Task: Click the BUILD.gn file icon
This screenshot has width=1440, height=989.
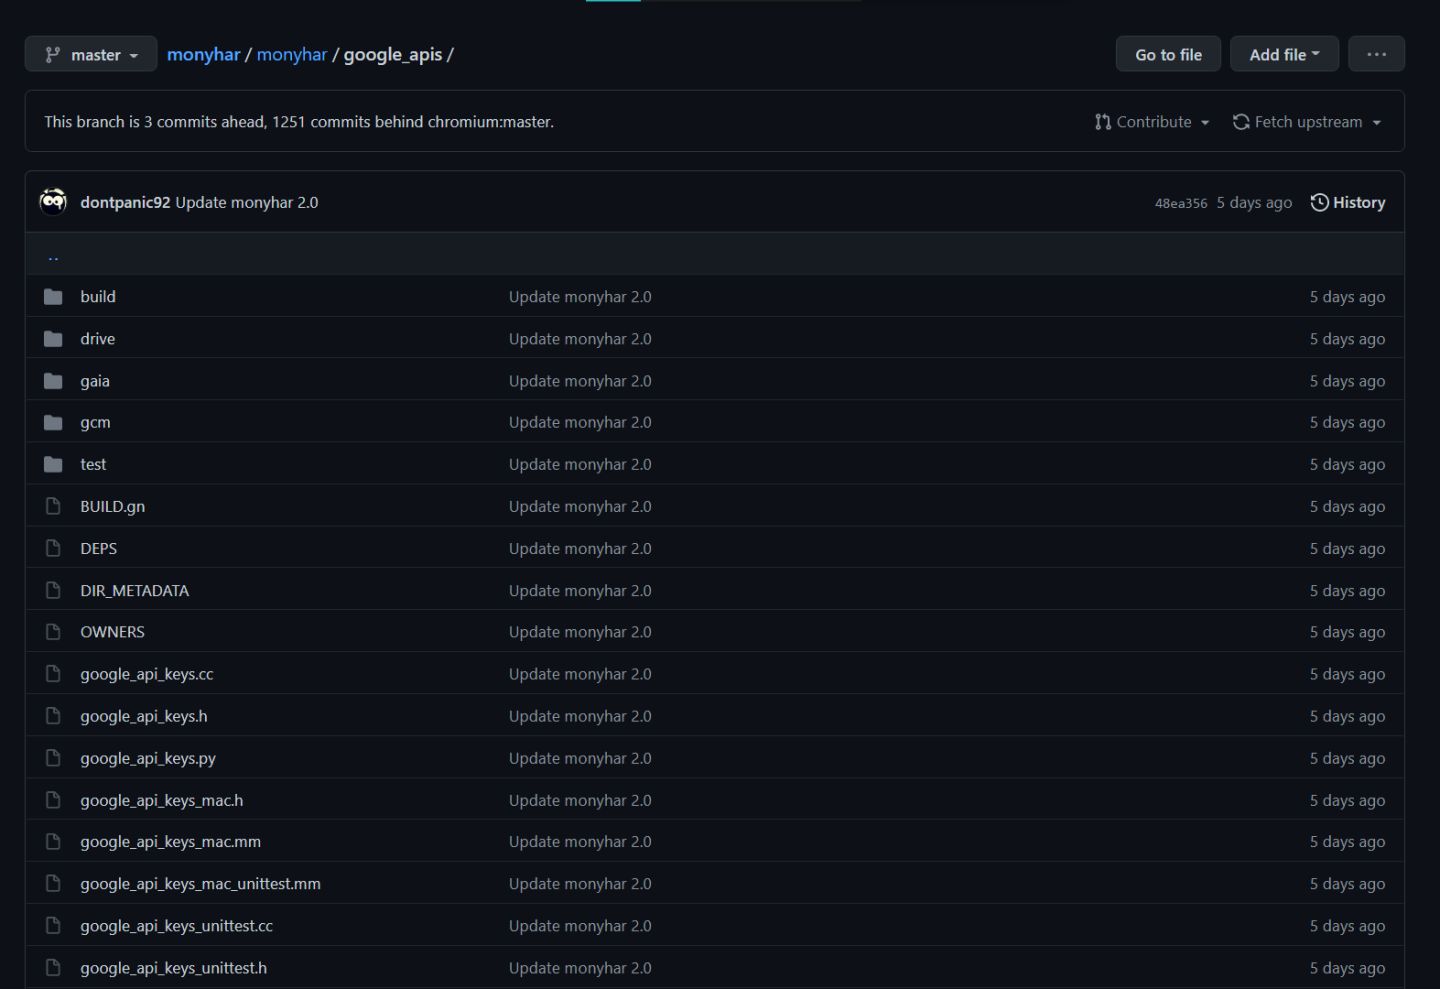Action: point(53,506)
